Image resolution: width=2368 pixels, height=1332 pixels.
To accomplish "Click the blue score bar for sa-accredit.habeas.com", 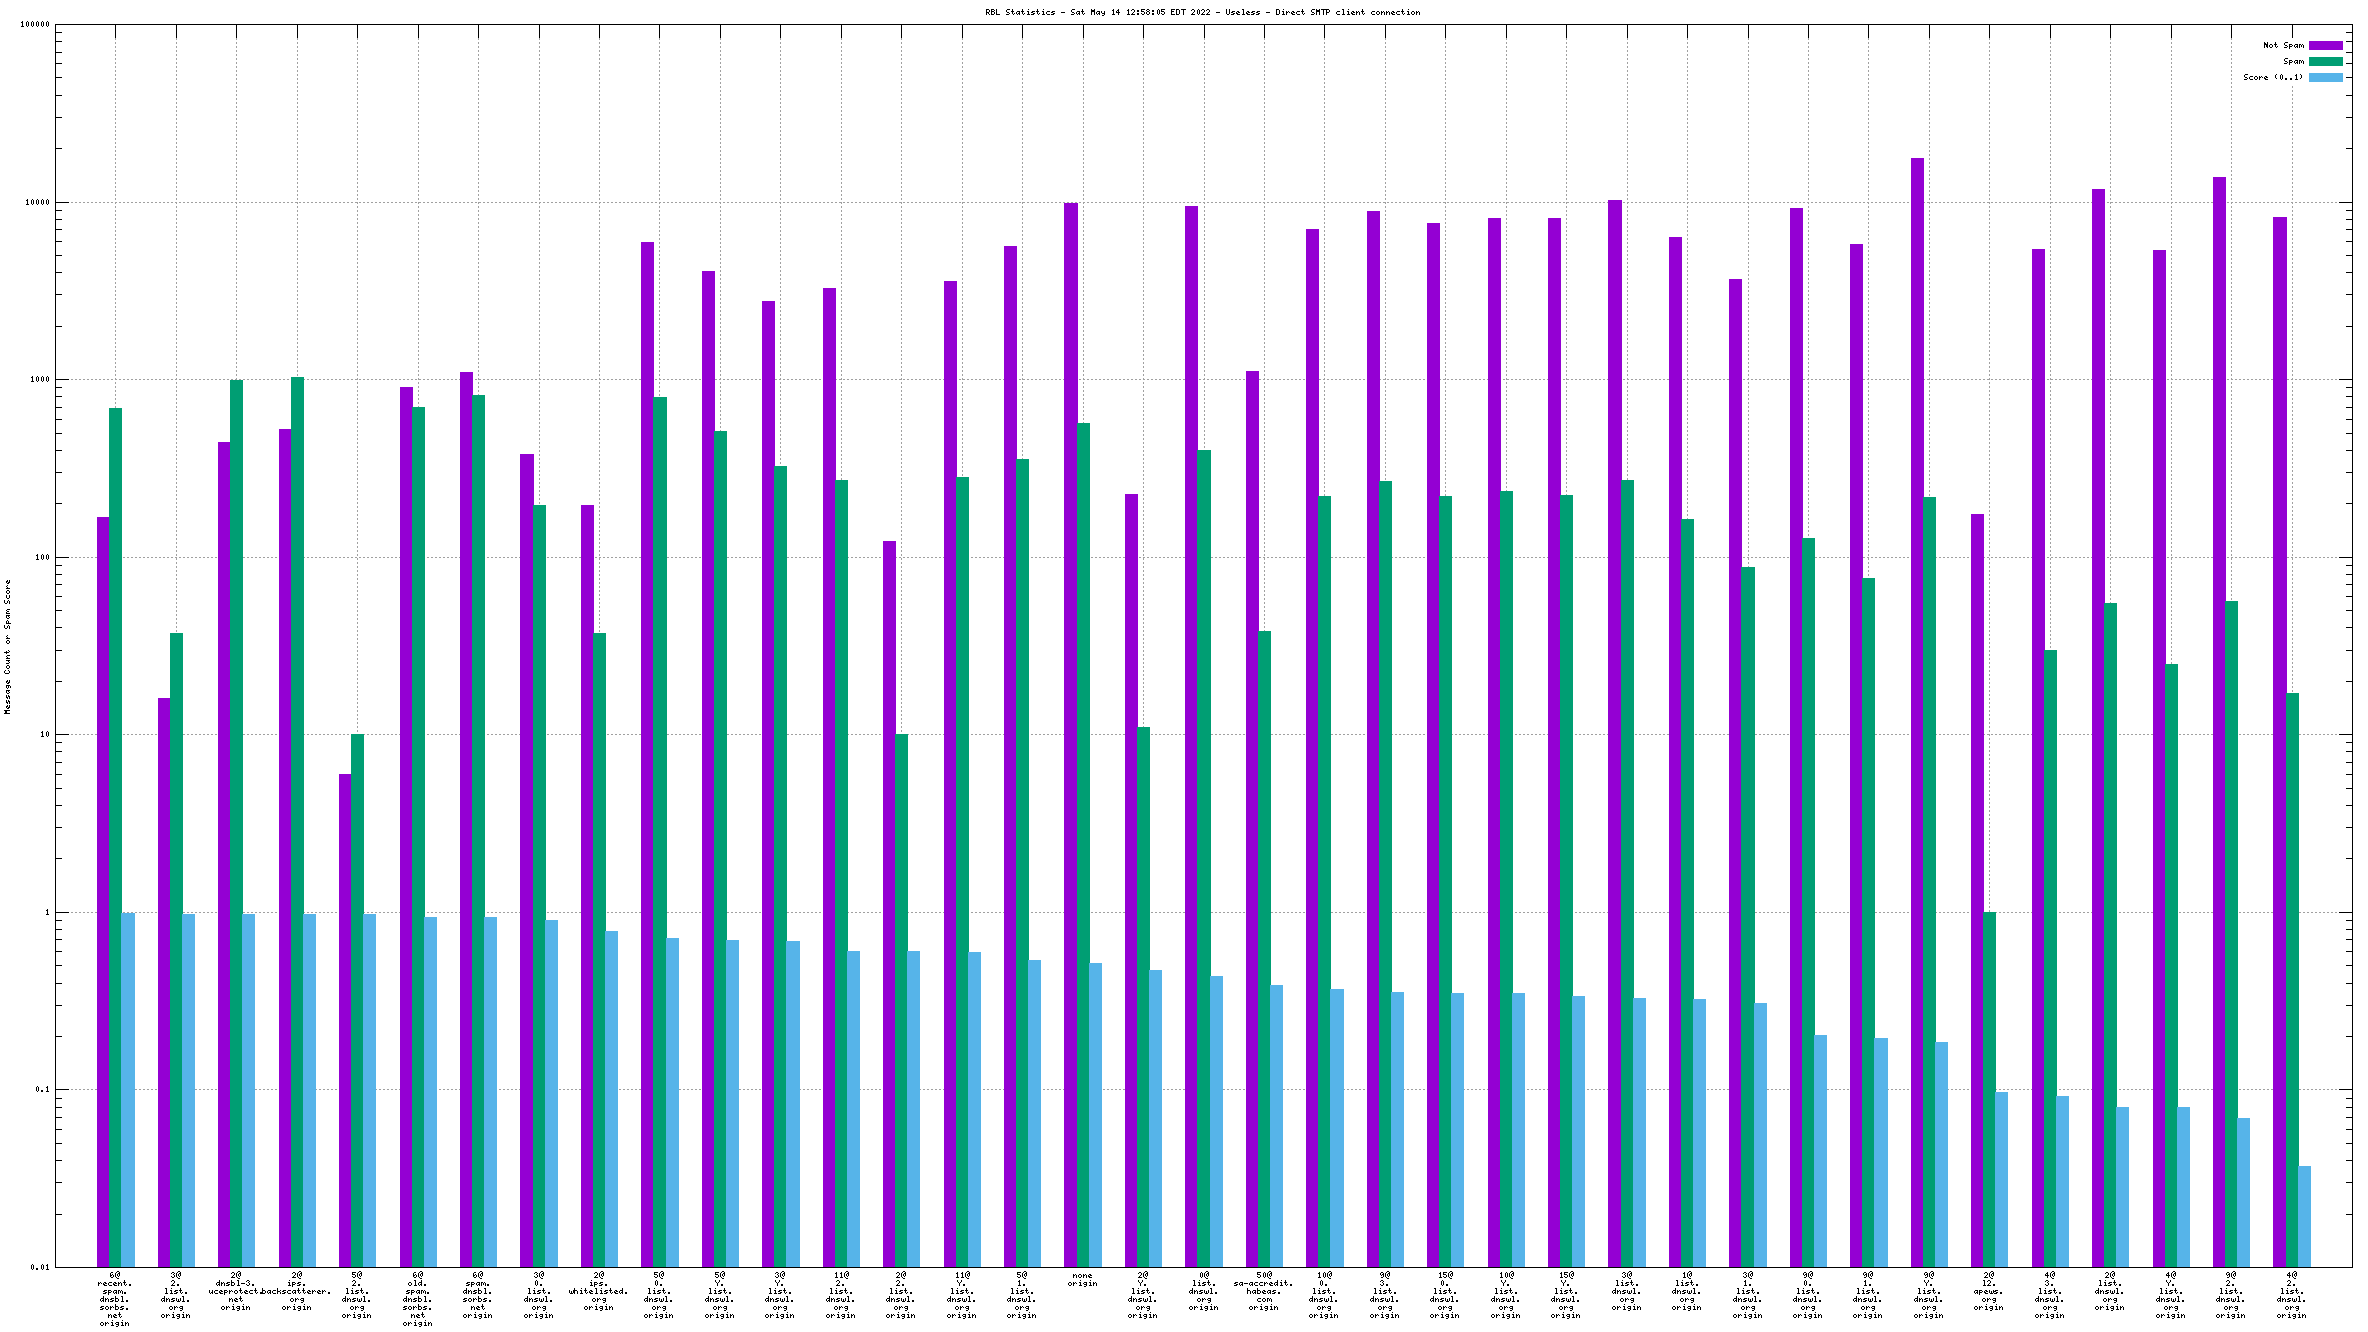I will click(x=1277, y=1125).
